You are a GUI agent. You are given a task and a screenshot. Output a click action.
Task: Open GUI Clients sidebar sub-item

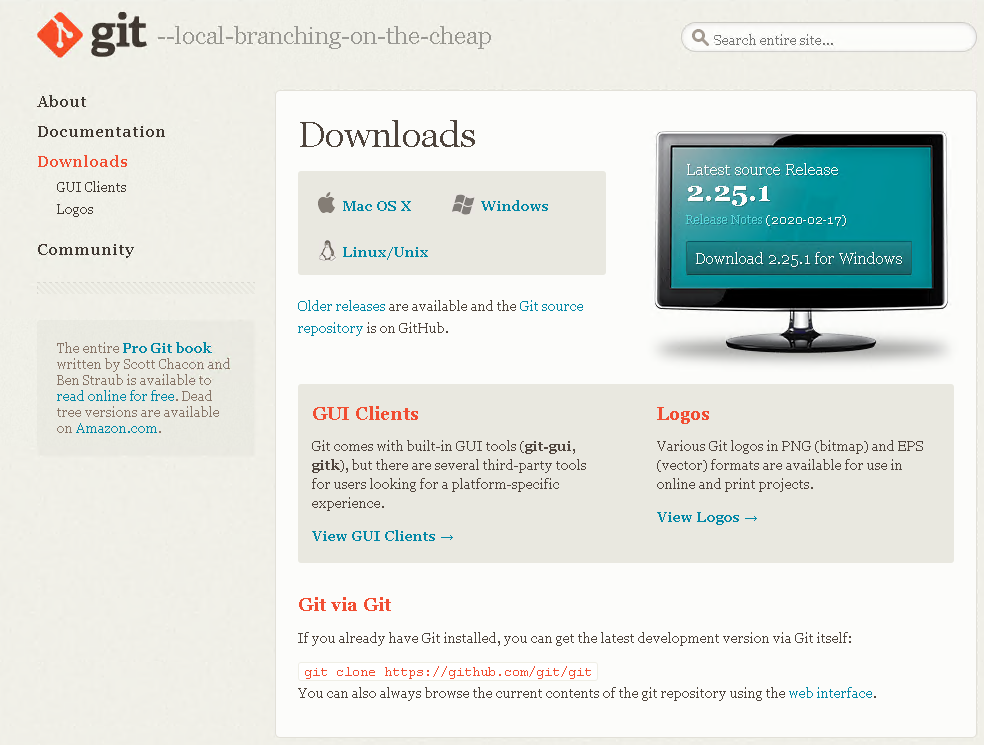91,187
